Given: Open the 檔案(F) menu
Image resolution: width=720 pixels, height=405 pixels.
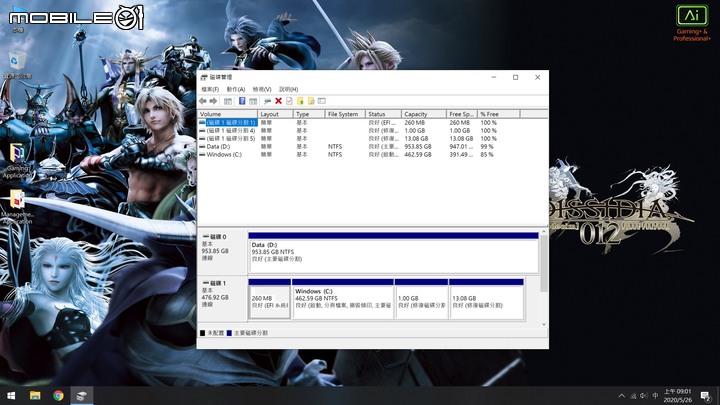Looking at the screenshot, I should pos(210,89).
